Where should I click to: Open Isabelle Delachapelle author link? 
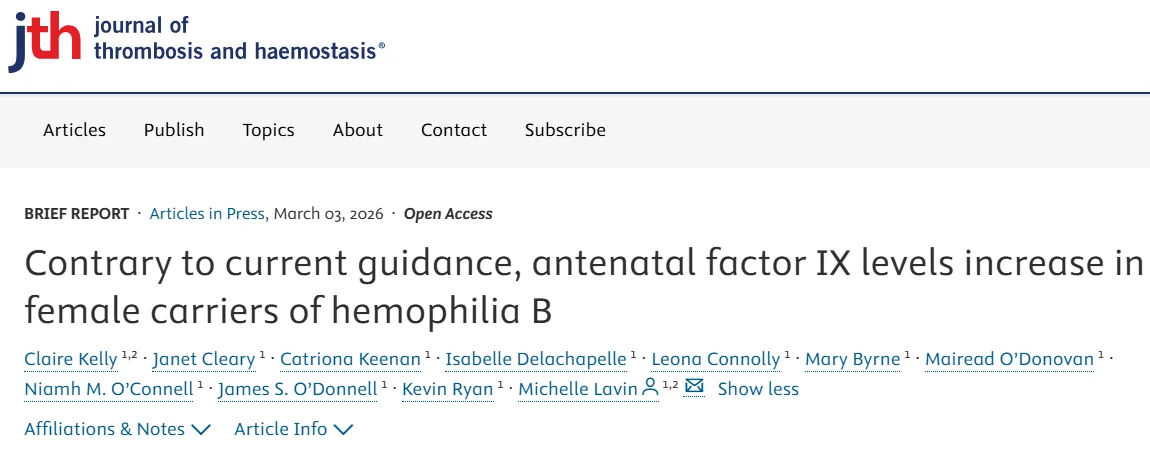tap(535, 359)
